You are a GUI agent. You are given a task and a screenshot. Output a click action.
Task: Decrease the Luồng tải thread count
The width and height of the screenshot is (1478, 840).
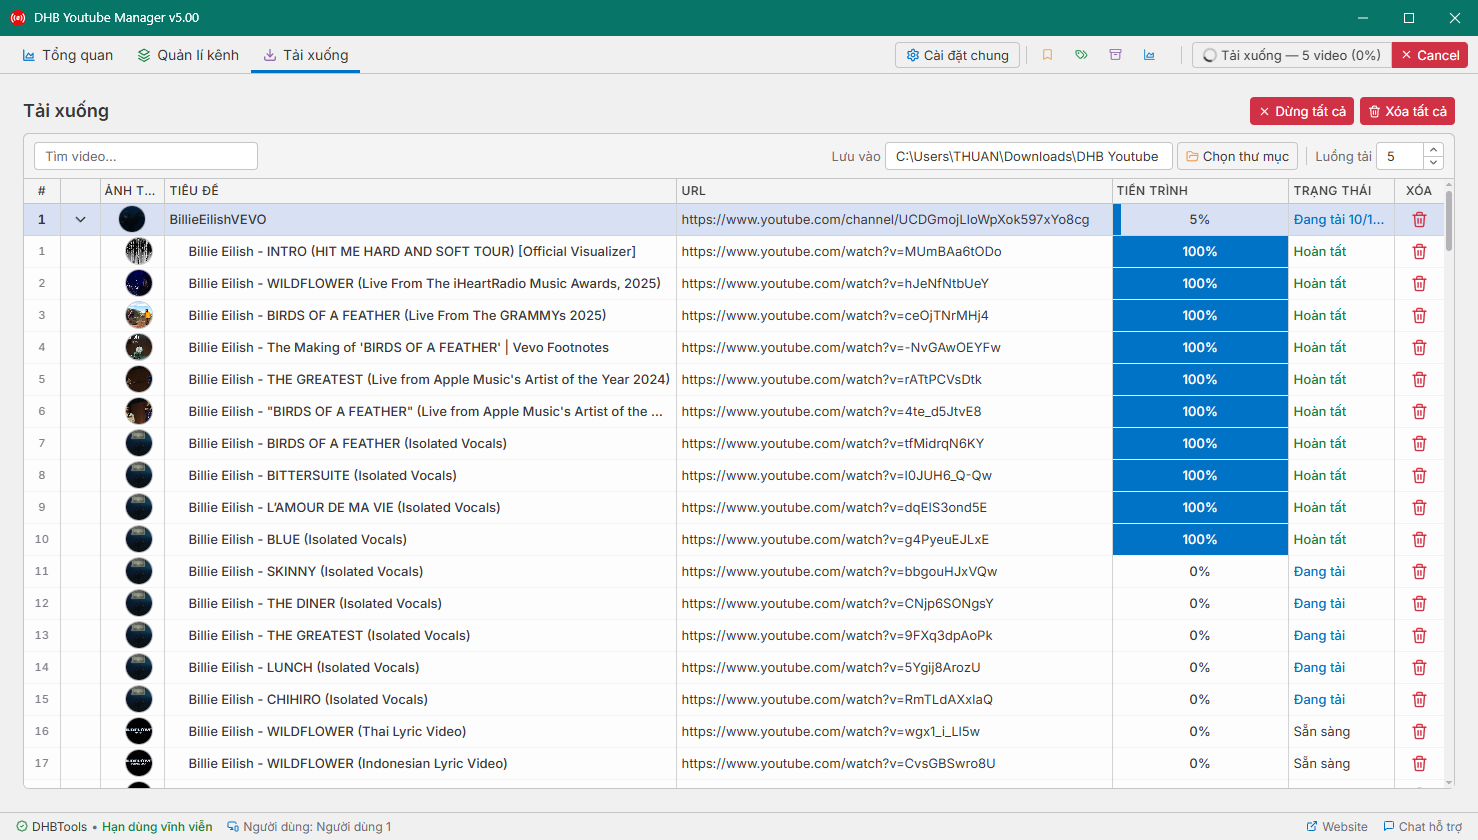point(1433,162)
